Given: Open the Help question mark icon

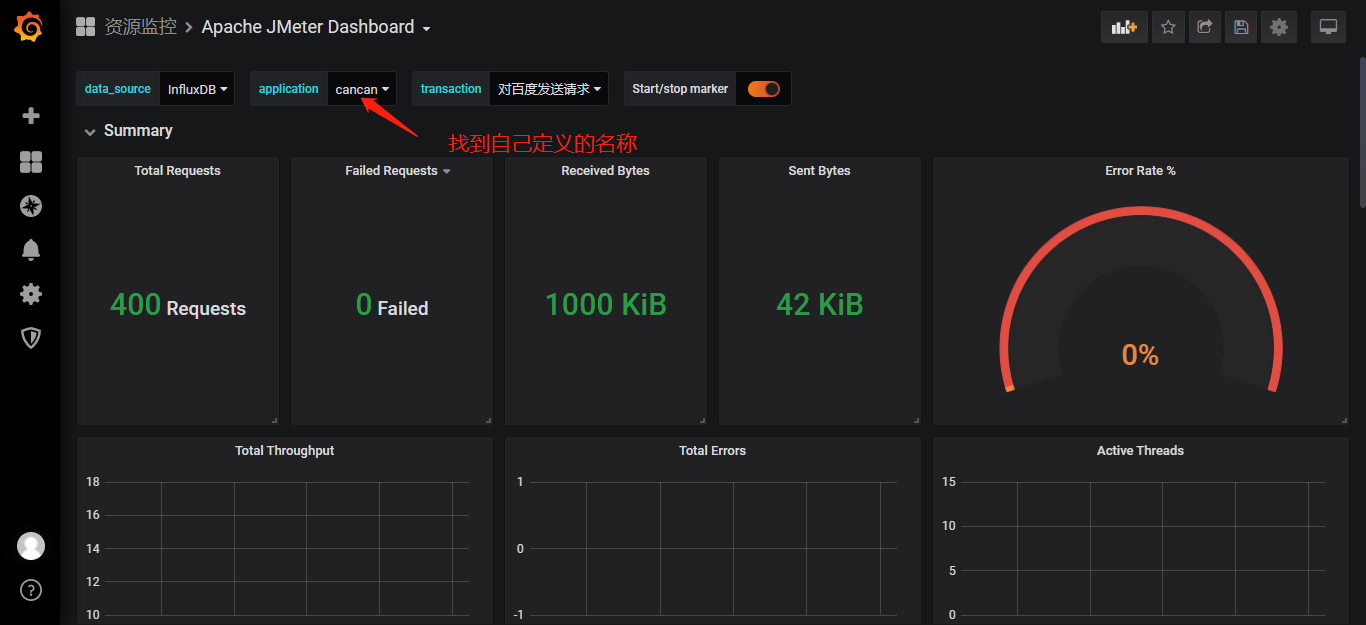Looking at the screenshot, I should point(31,590).
